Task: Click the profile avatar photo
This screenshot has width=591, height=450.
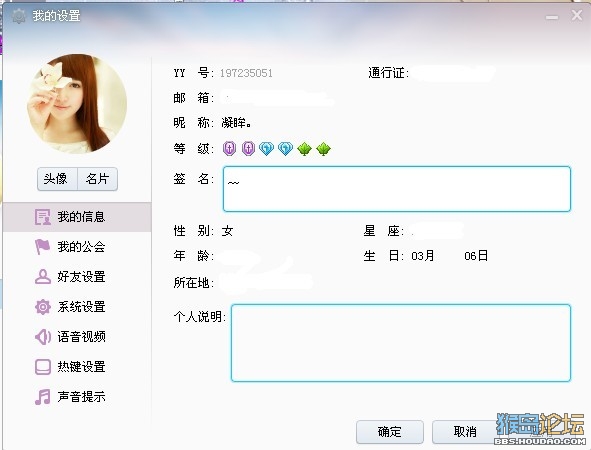Action: coord(77,104)
